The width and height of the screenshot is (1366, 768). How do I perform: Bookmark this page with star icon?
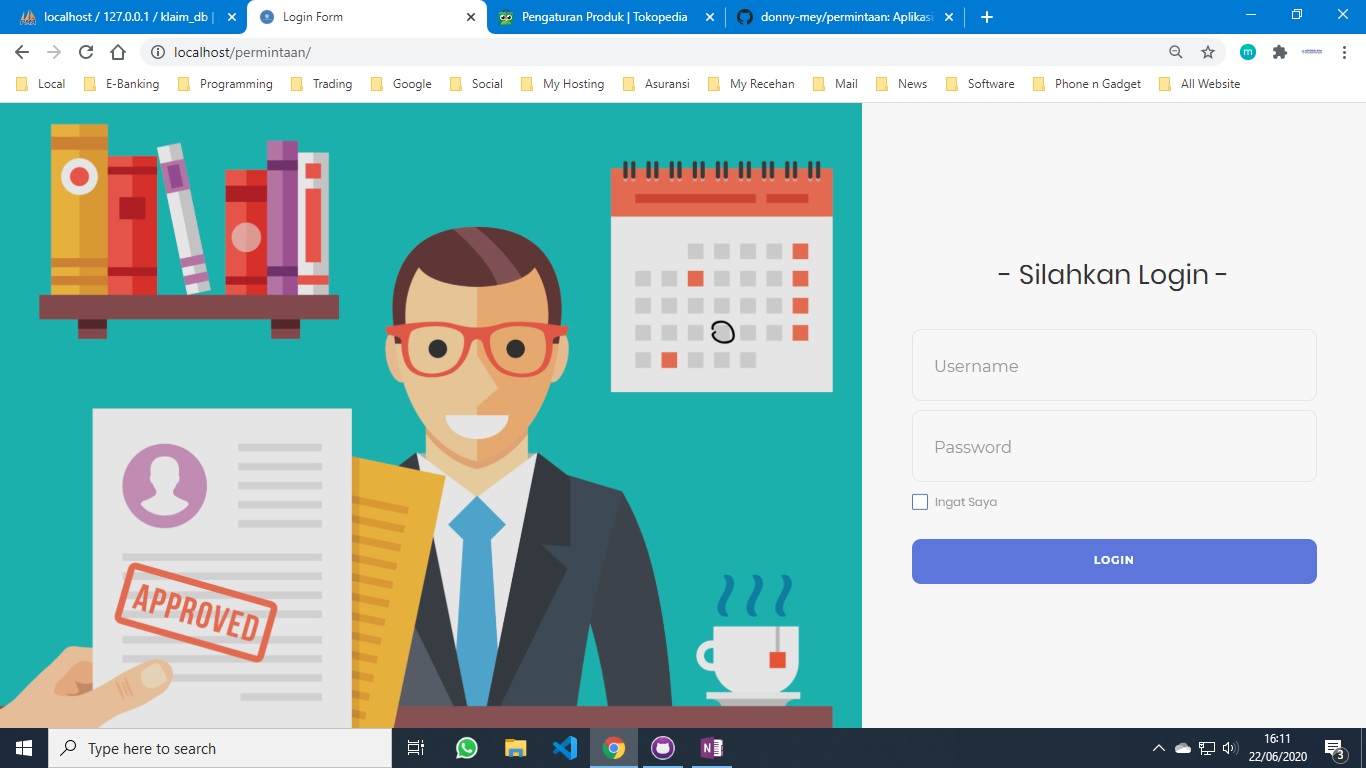pos(1208,52)
